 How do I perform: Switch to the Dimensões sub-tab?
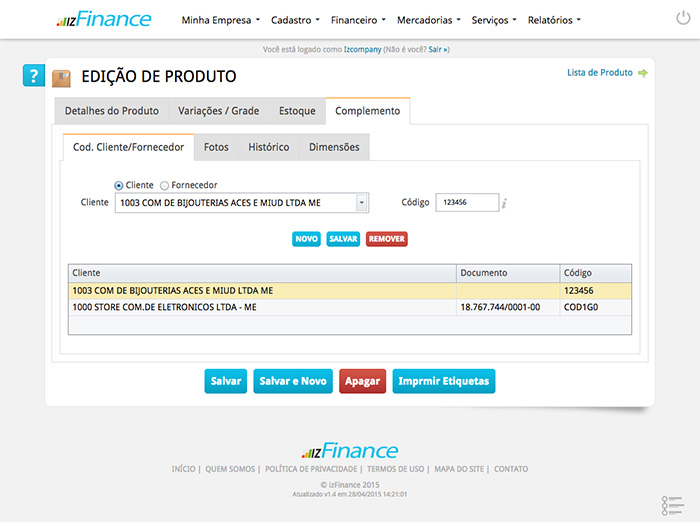point(334,147)
